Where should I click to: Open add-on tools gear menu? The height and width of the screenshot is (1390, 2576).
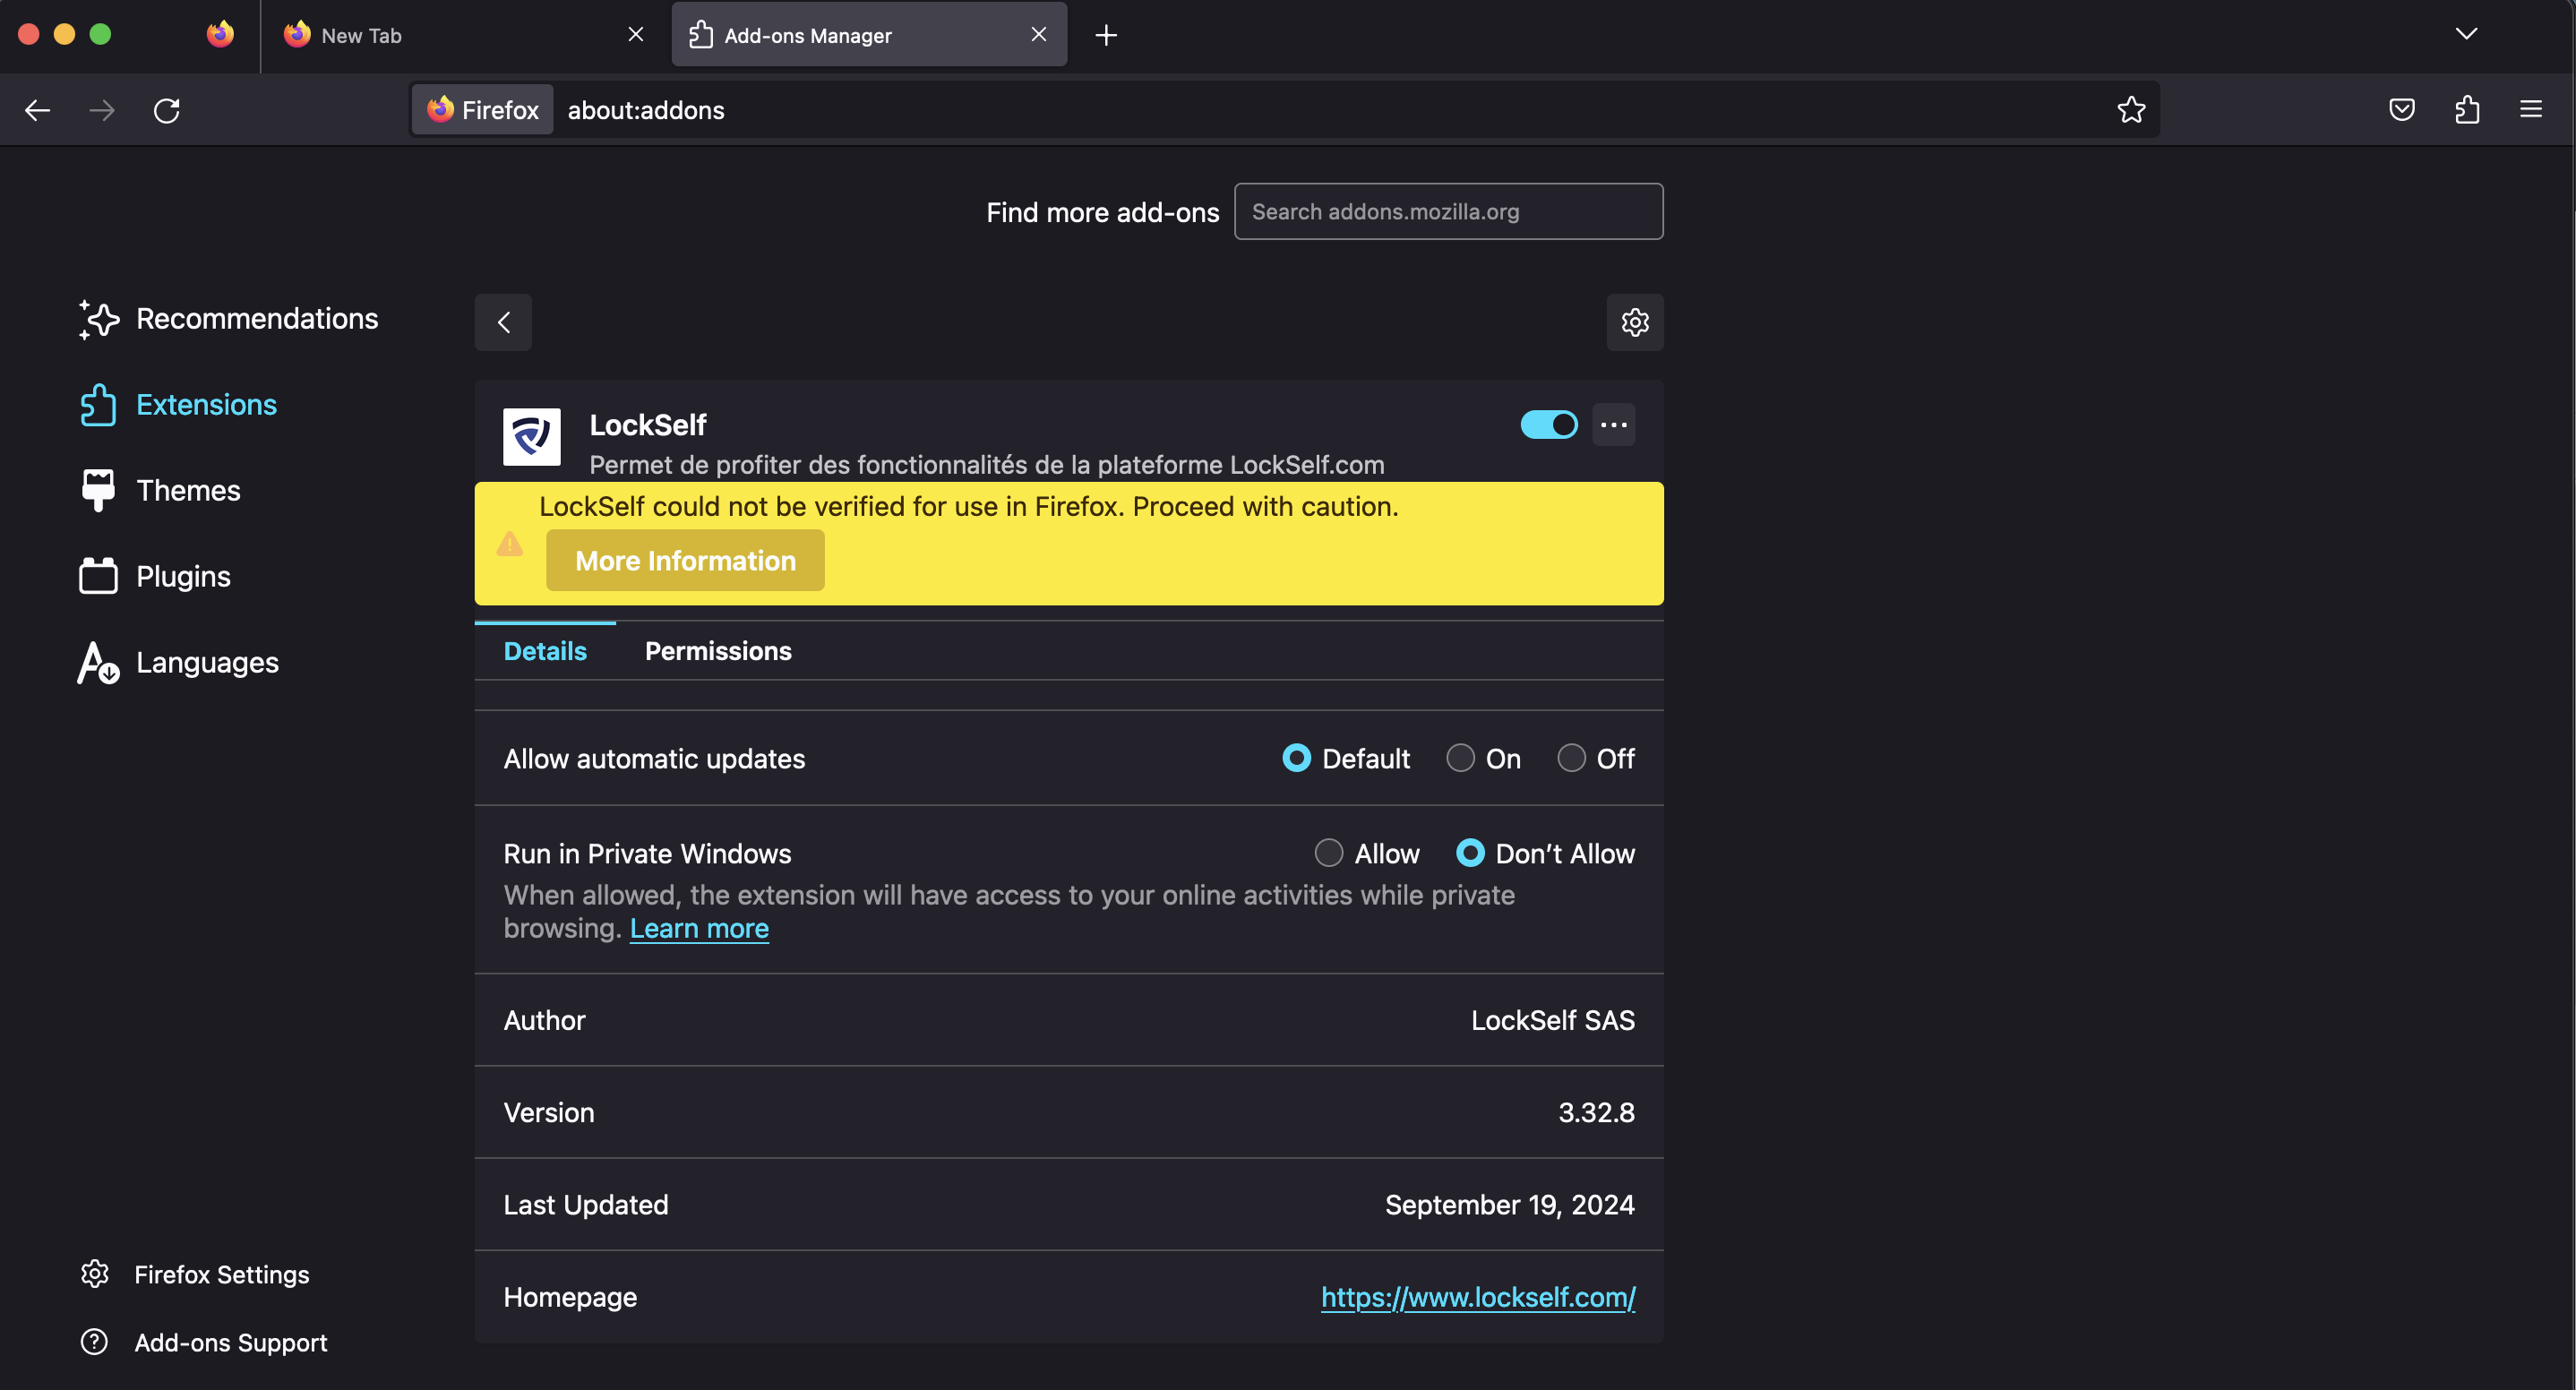tap(1635, 322)
